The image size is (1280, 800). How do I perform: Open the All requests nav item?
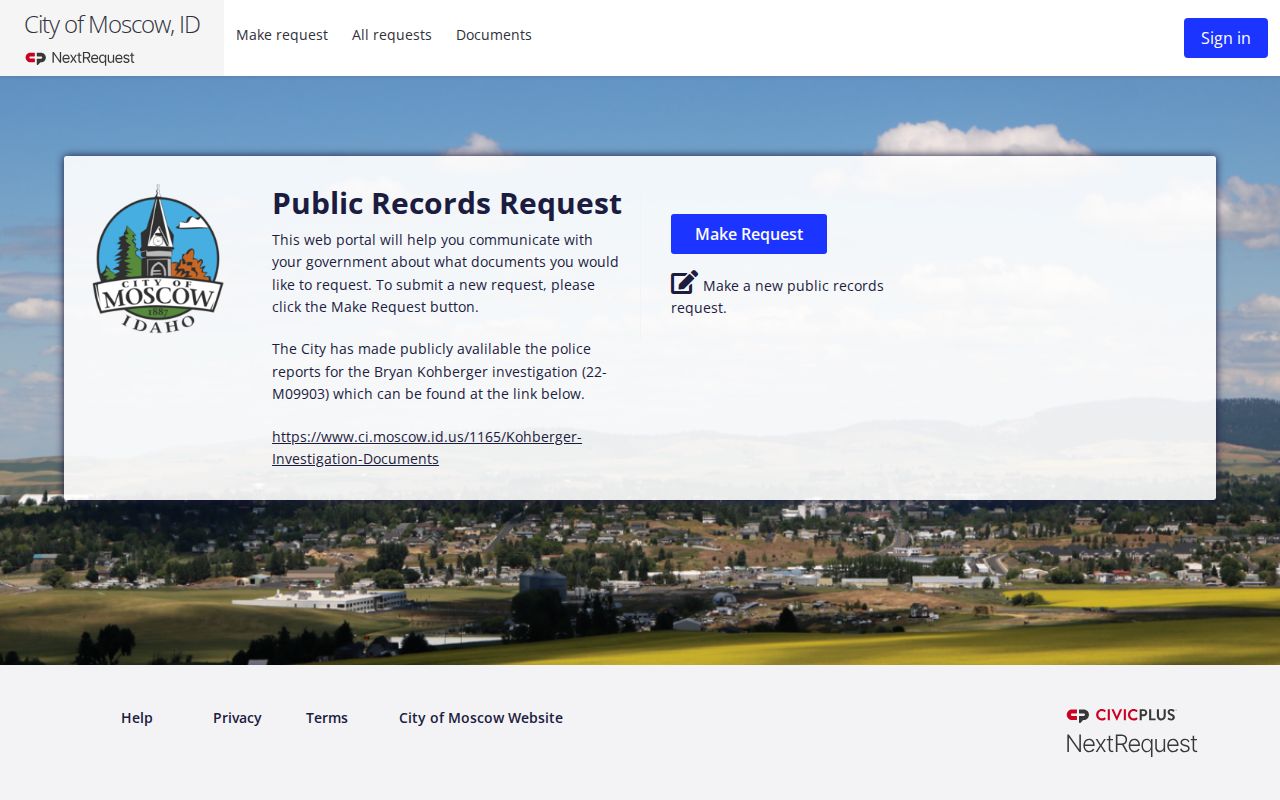pos(392,35)
